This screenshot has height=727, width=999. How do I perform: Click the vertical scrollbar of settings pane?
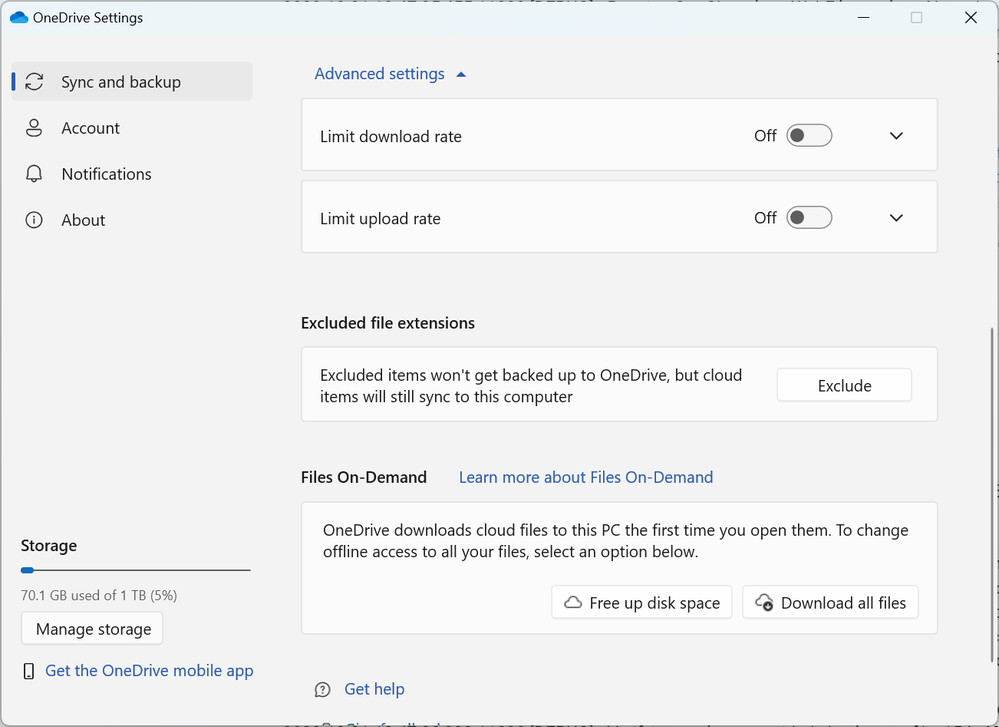pyautogui.click(x=991, y=495)
